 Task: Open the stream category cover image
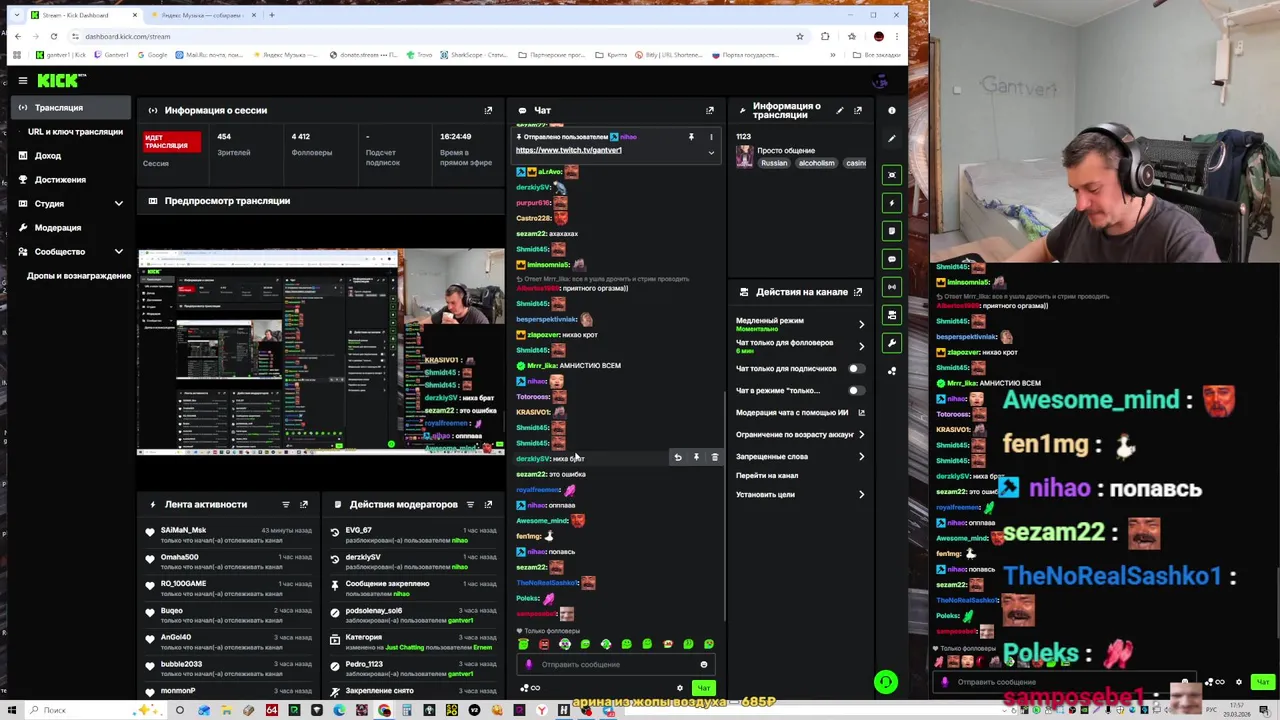pyautogui.click(x=744, y=157)
